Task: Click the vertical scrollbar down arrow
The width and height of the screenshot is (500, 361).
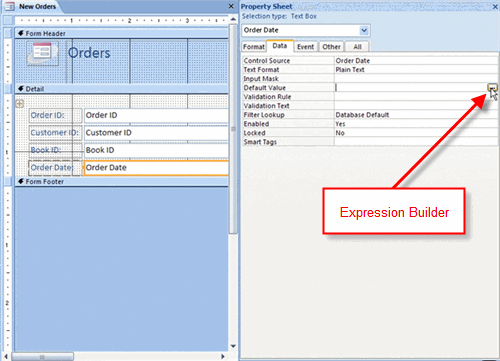Action: click(x=233, y=346)
